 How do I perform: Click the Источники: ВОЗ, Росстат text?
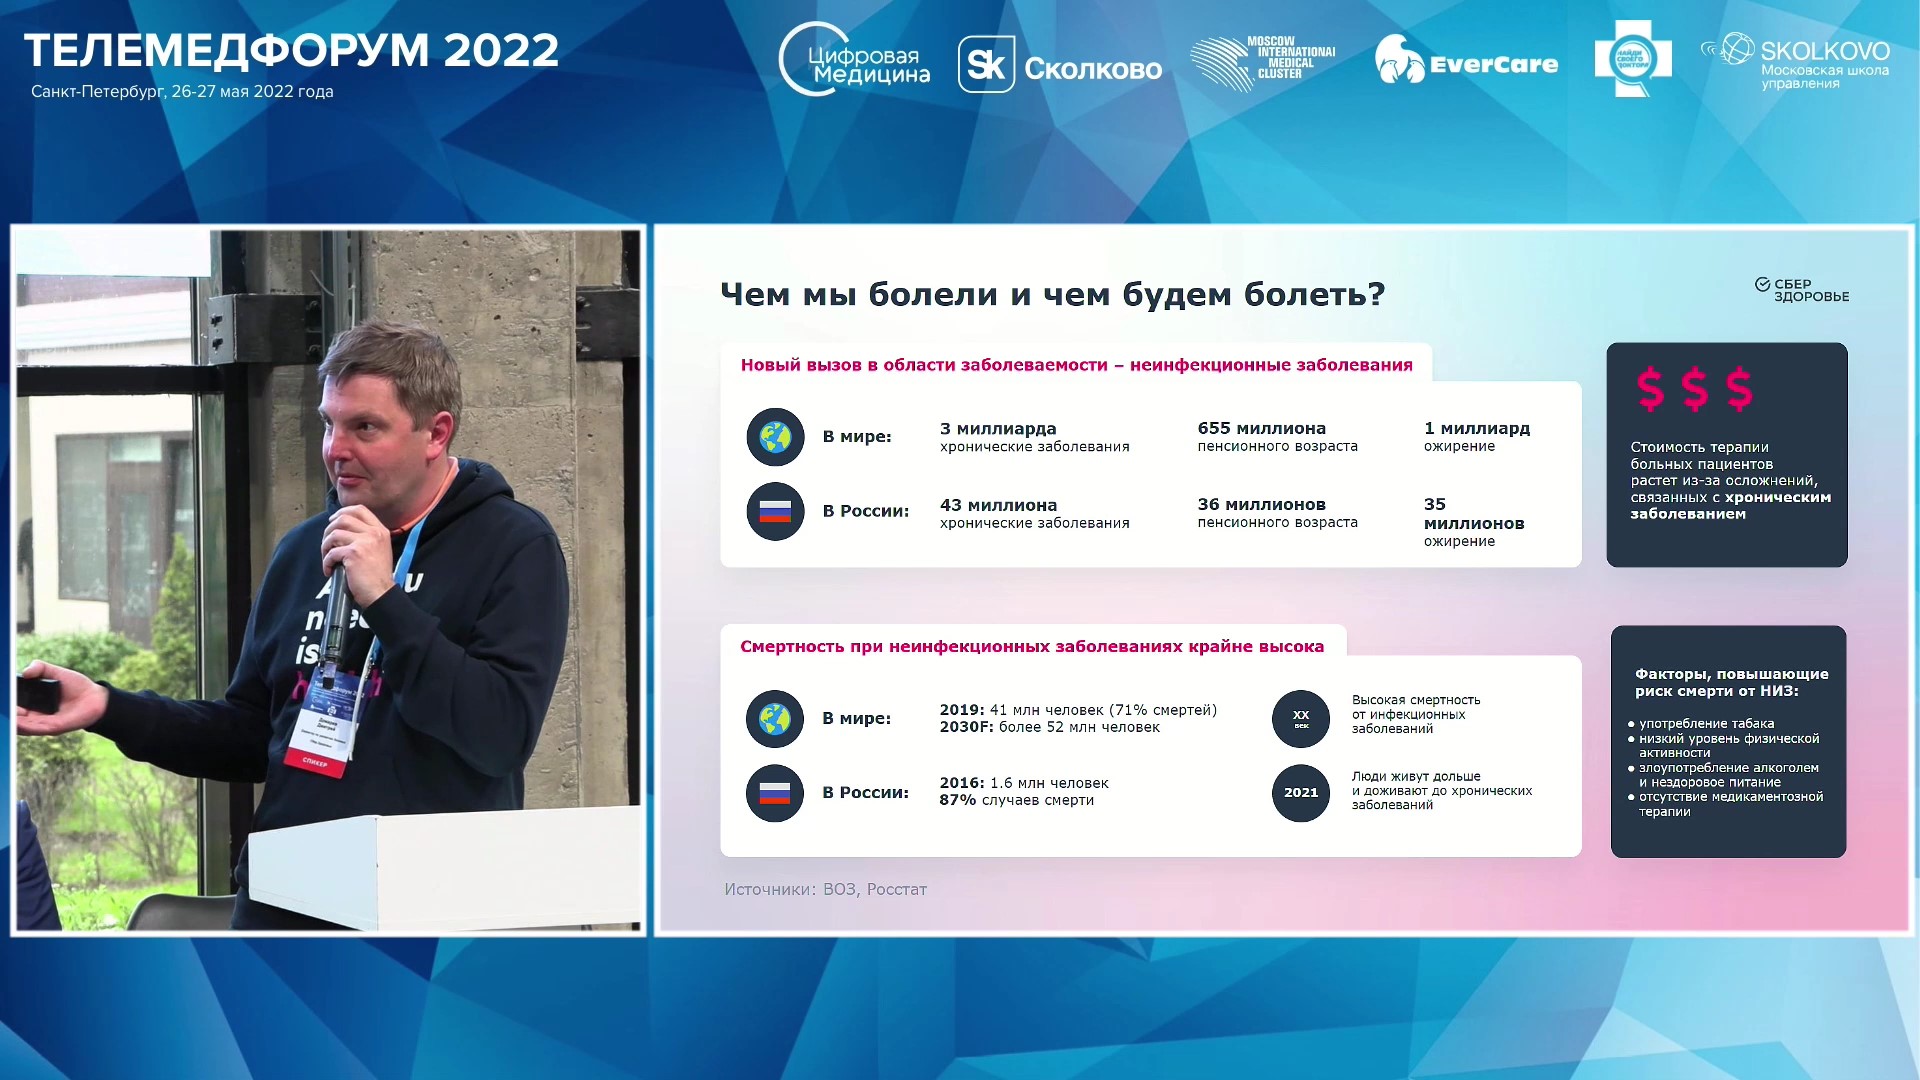(x=825, y=889)
